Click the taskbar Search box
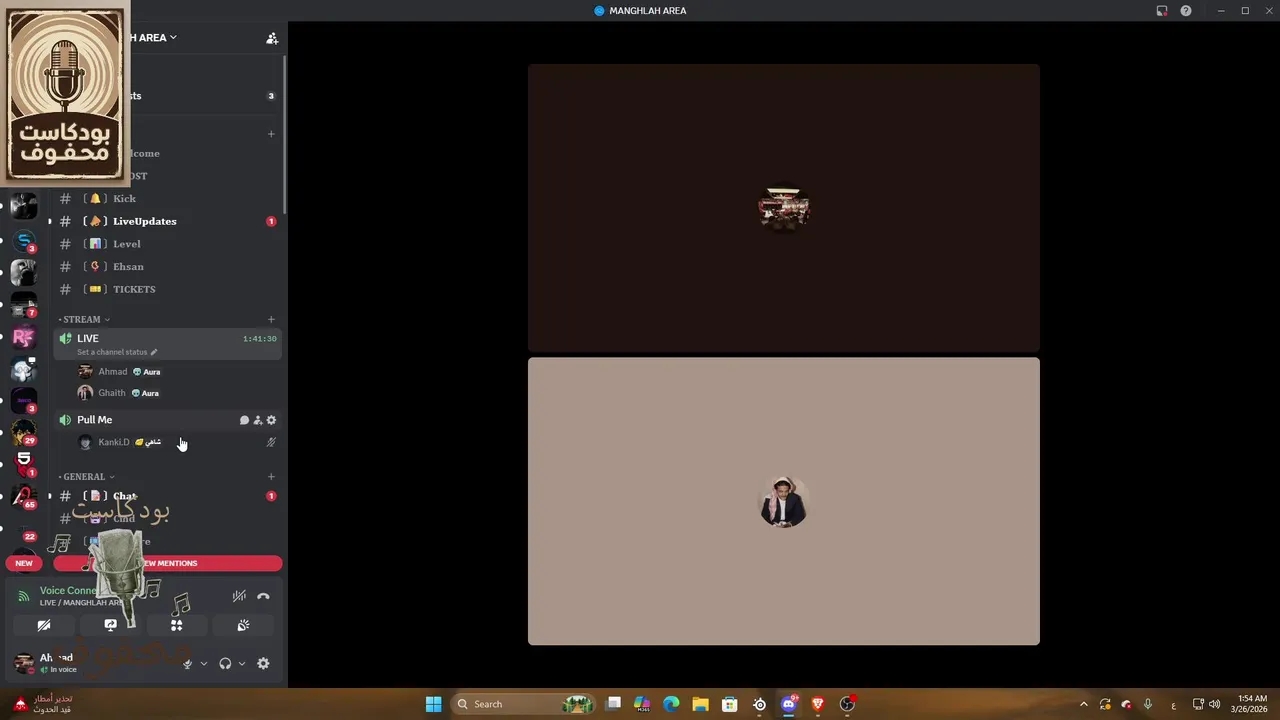The image size is (1280, 720). pos(525,704)
